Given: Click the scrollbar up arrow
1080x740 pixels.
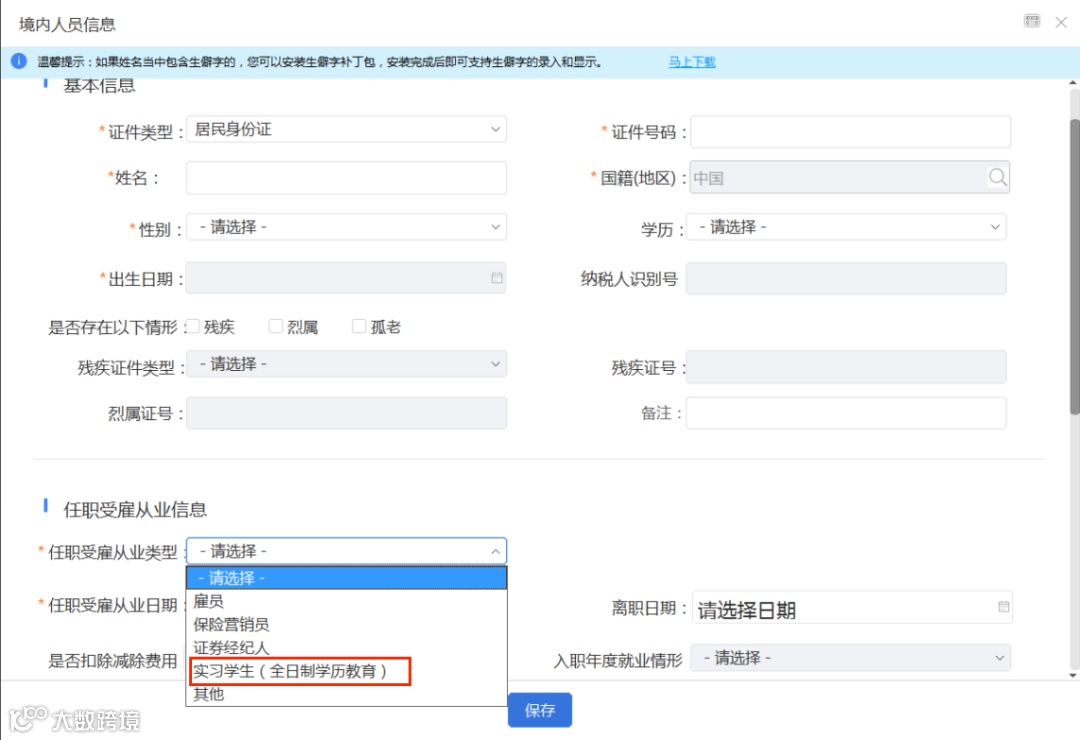Looking at the screenshot, I should click(x=1073, y=83).
